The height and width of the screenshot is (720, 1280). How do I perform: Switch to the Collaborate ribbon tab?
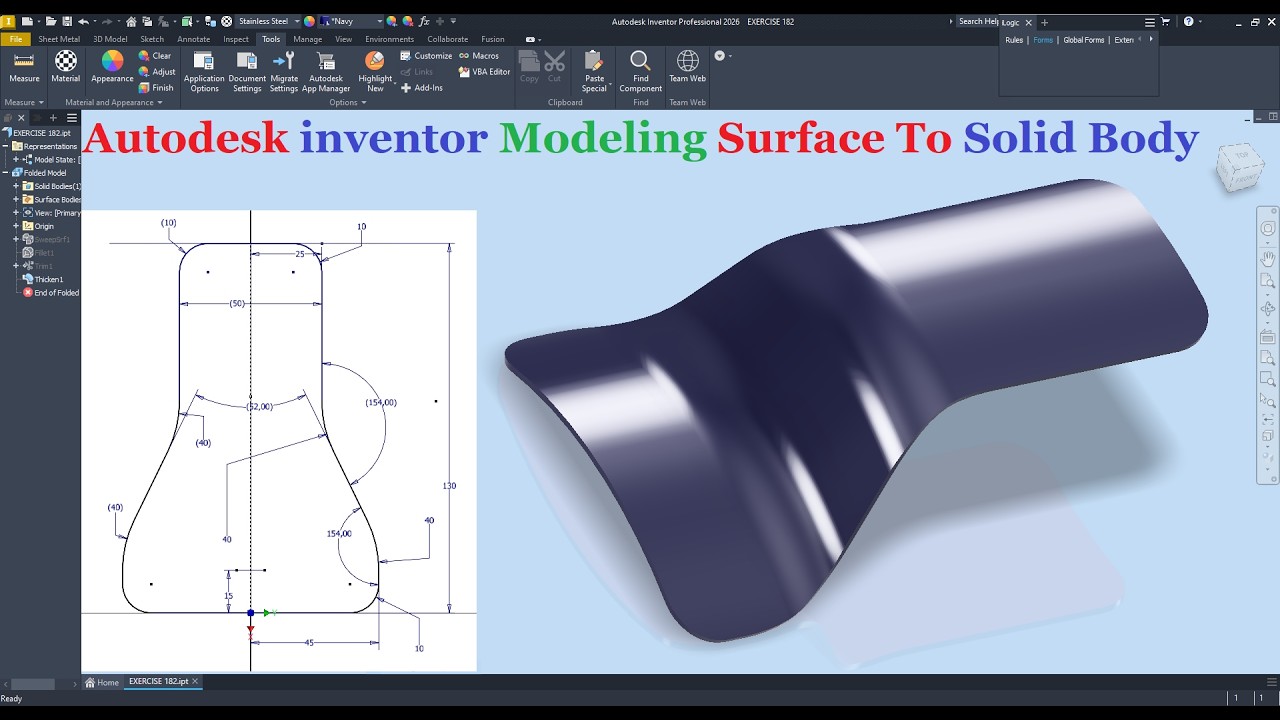(x=447, y=39)
